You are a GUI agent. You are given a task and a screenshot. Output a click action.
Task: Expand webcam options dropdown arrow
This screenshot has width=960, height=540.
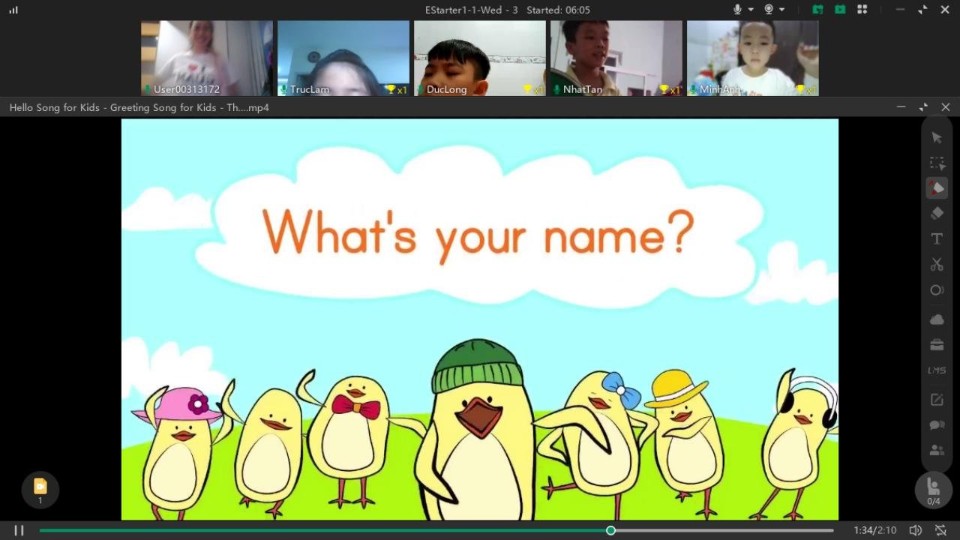pos(782,9)
